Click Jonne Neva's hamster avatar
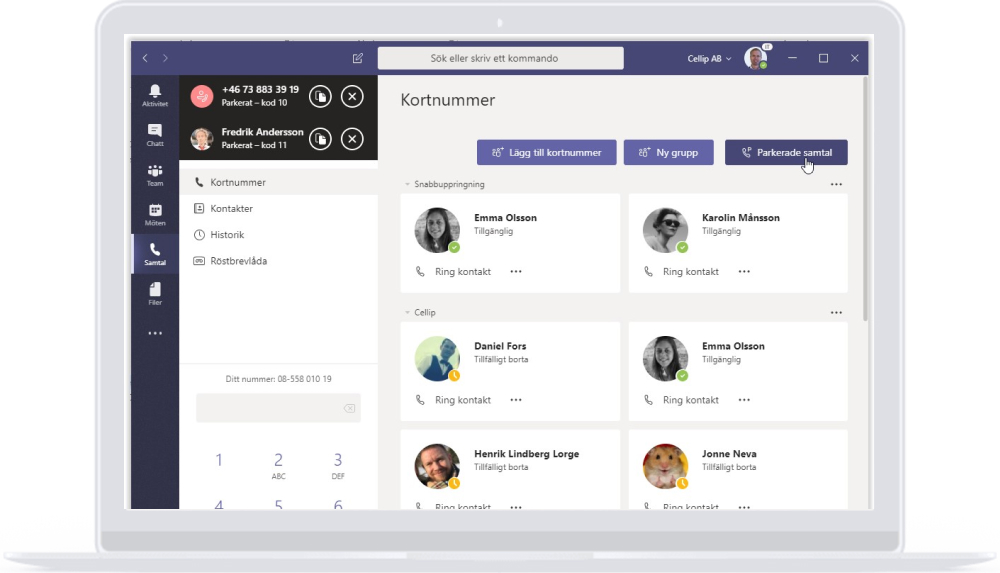The height and width of the screenshot is (573, 1000). tap(665, 466)
